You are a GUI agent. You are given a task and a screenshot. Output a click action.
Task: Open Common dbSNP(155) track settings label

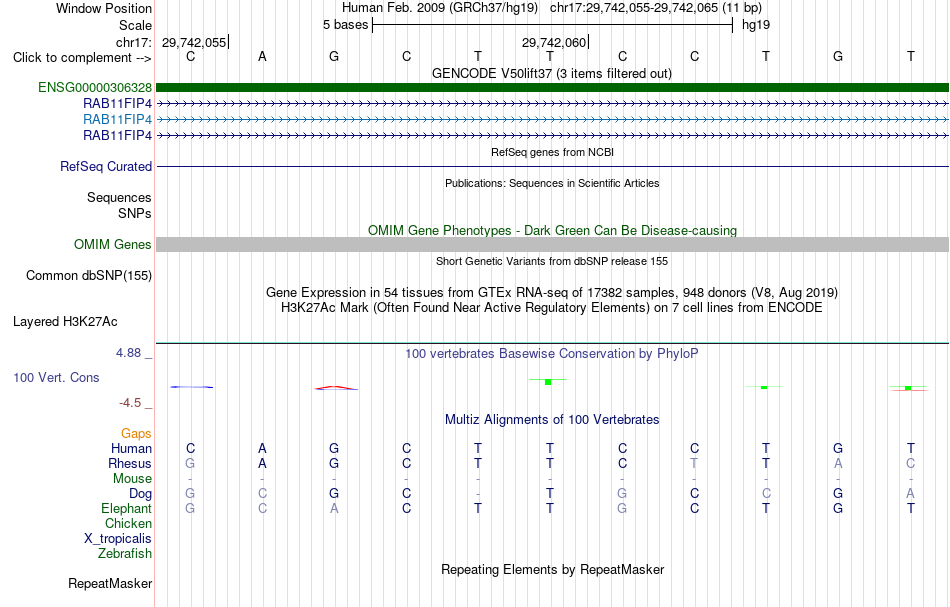point(89,276)
